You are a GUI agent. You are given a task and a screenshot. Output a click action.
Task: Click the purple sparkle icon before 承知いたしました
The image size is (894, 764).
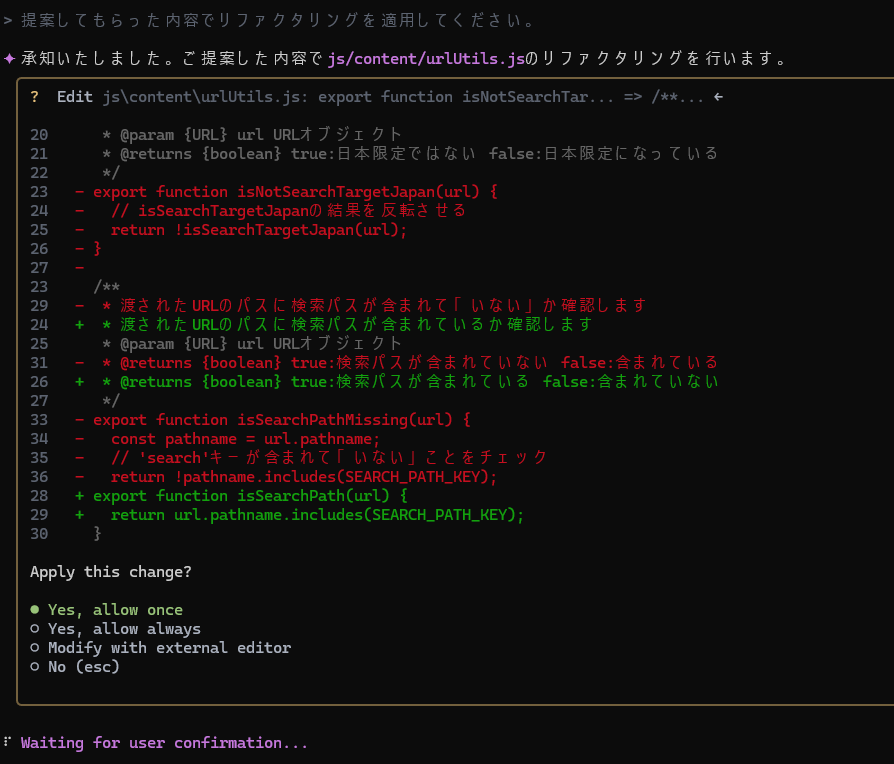point(9,58)
